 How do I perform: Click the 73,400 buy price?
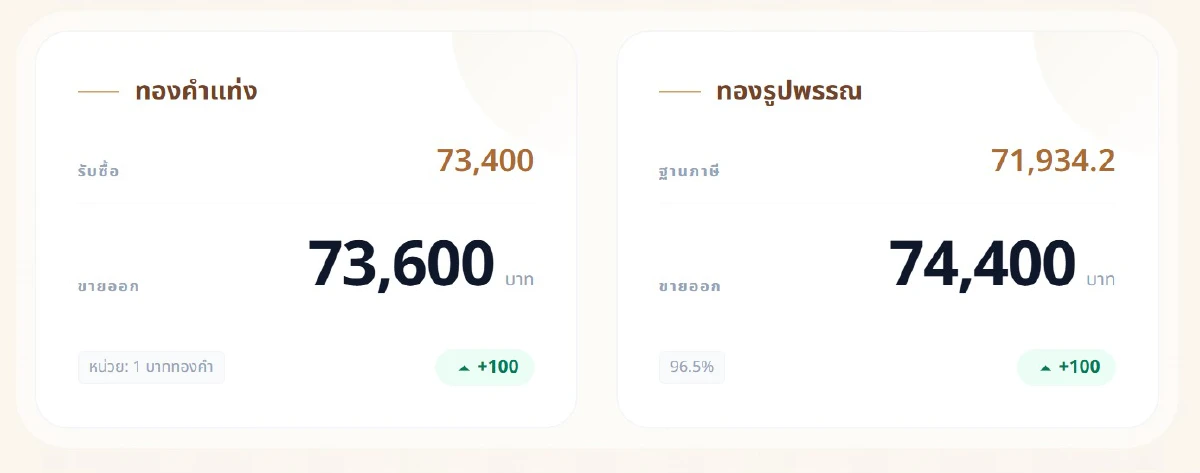[485, 160]
